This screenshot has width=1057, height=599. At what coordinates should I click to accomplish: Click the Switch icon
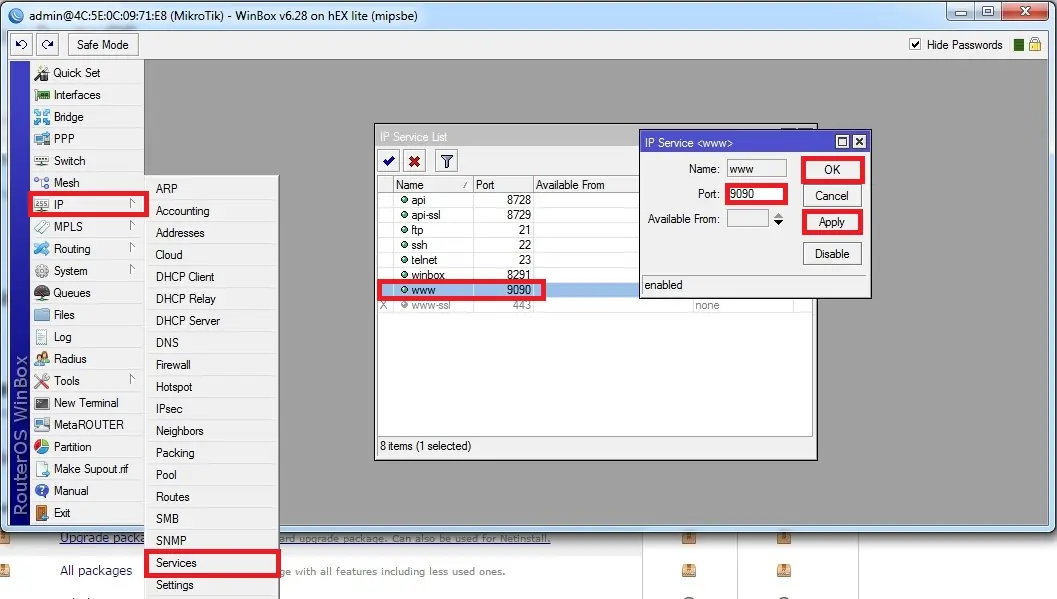coord(42,161)
